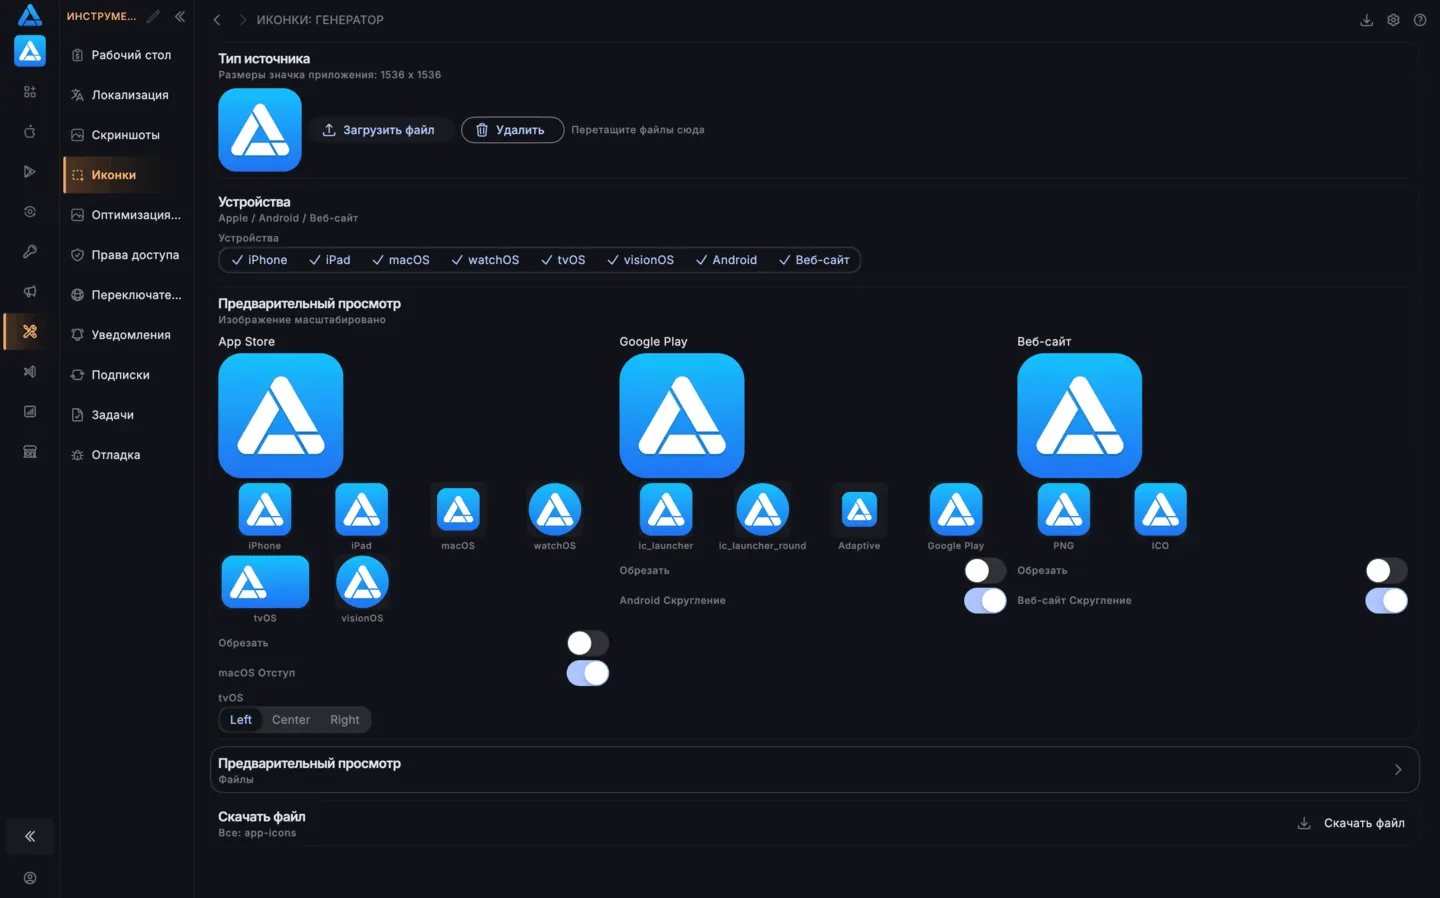Open the Google Play section icon
This screenshot has width=1440, height=898.
(30, 172)
